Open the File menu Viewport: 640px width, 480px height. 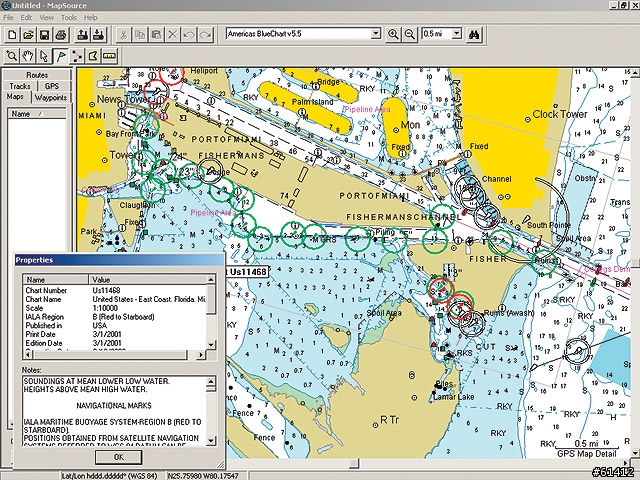[x=8, y=18]
